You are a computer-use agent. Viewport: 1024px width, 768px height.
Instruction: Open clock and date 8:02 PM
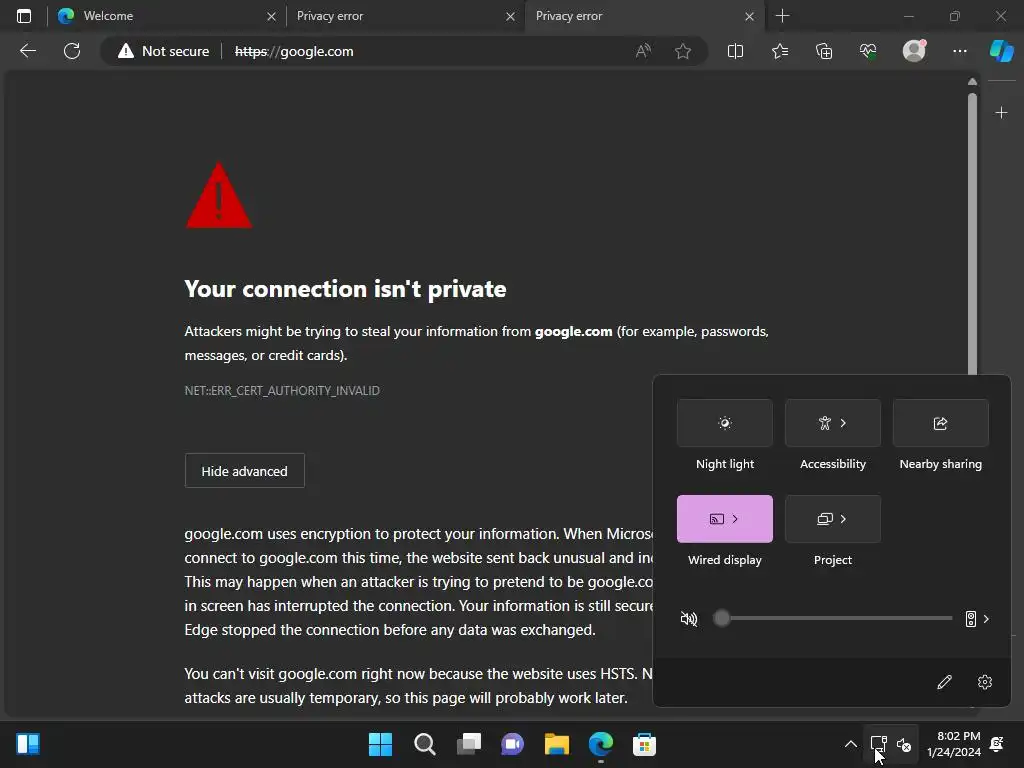953,744
